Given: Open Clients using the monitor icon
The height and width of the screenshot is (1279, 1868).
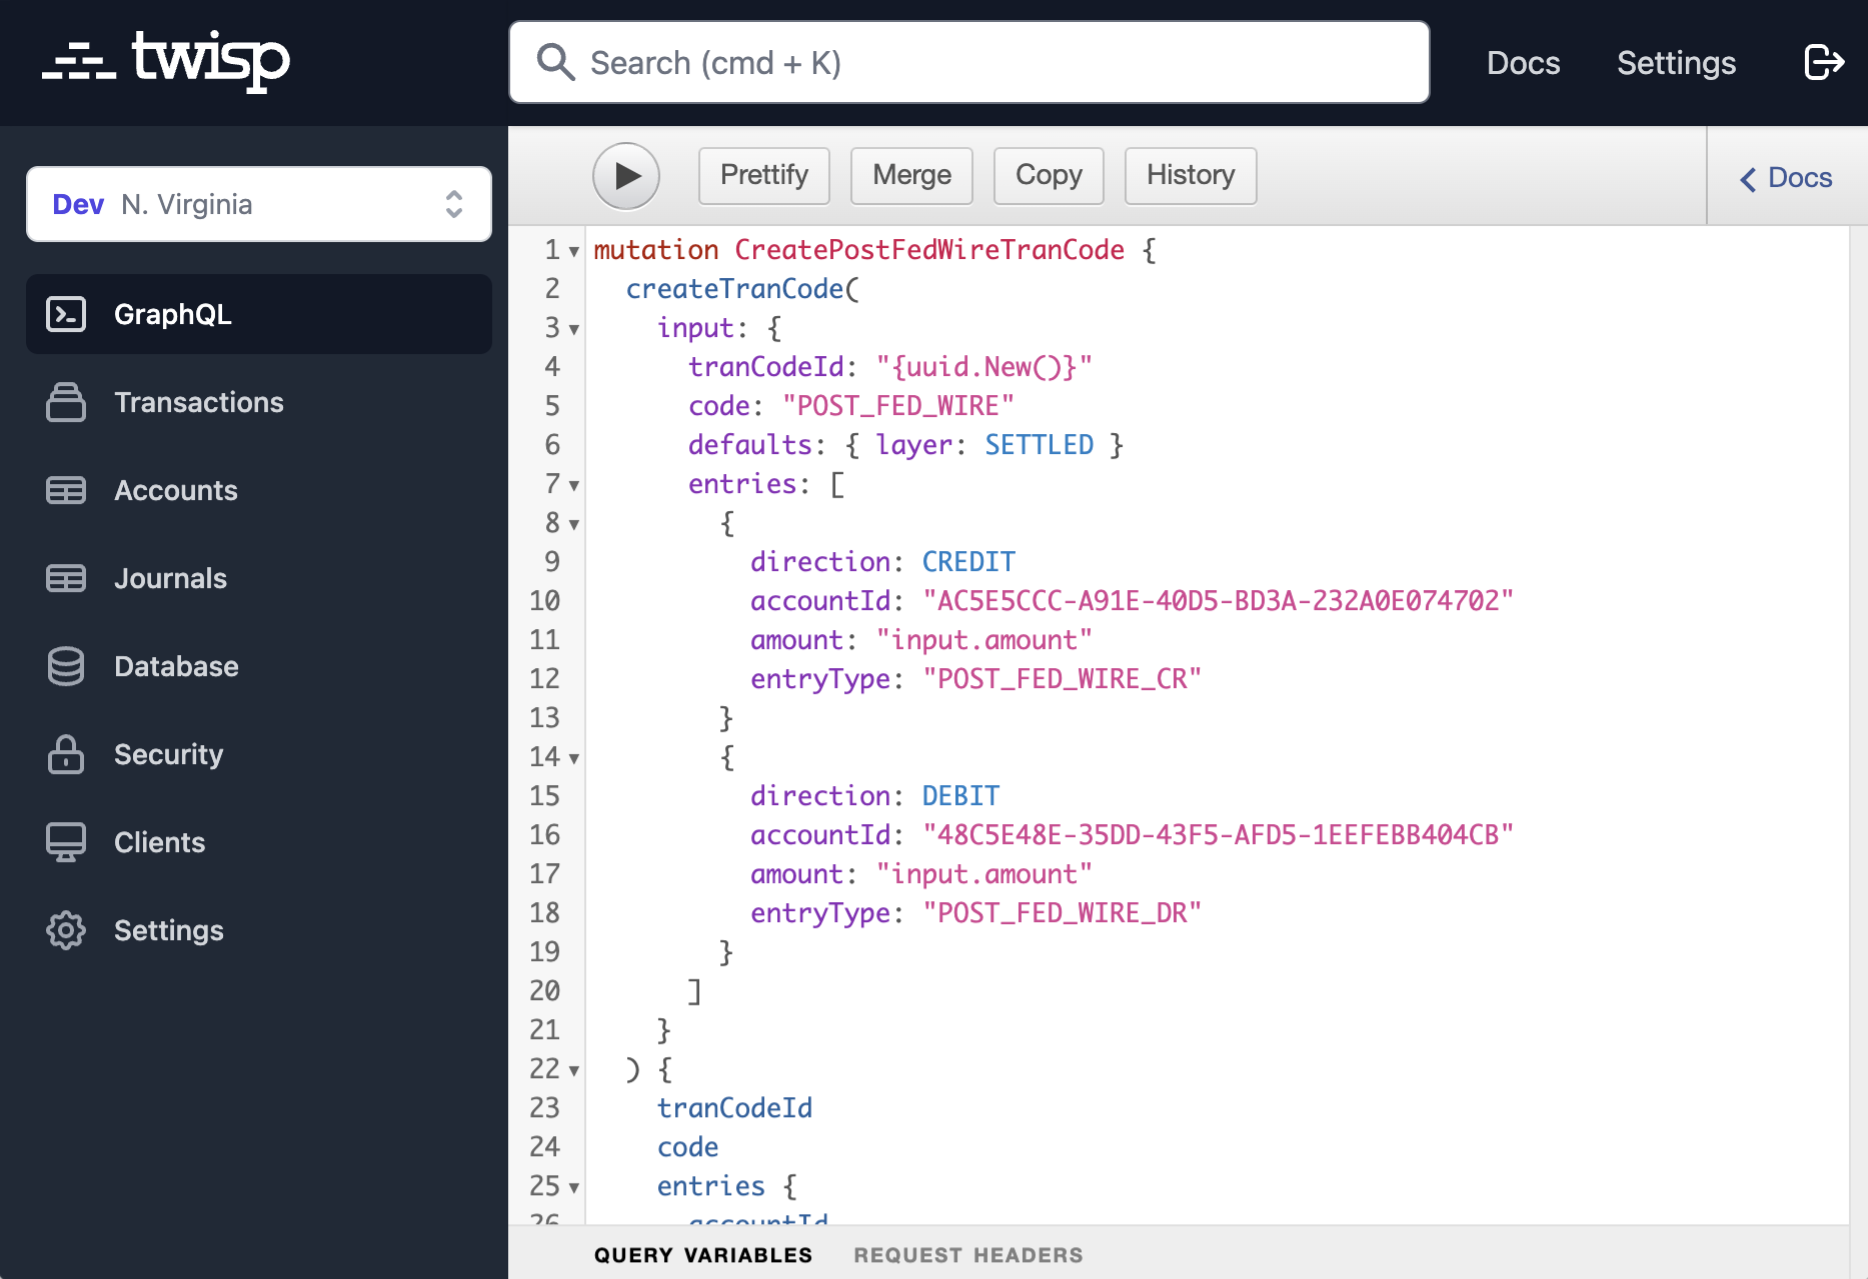Looking at the screenshot, I should [x=66, y=842].
